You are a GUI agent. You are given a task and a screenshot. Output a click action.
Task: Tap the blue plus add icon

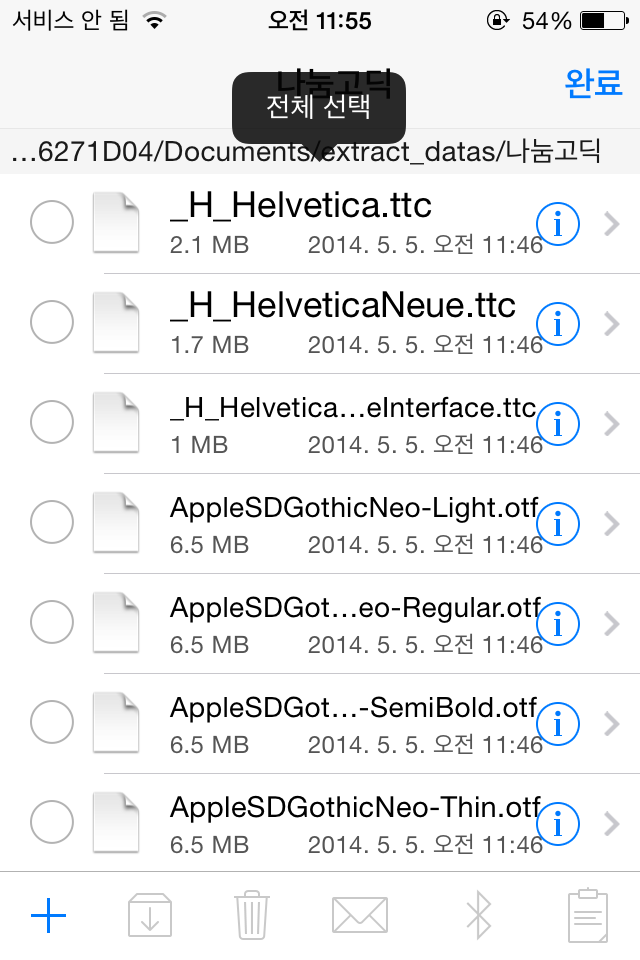click(x=48, y=916)
